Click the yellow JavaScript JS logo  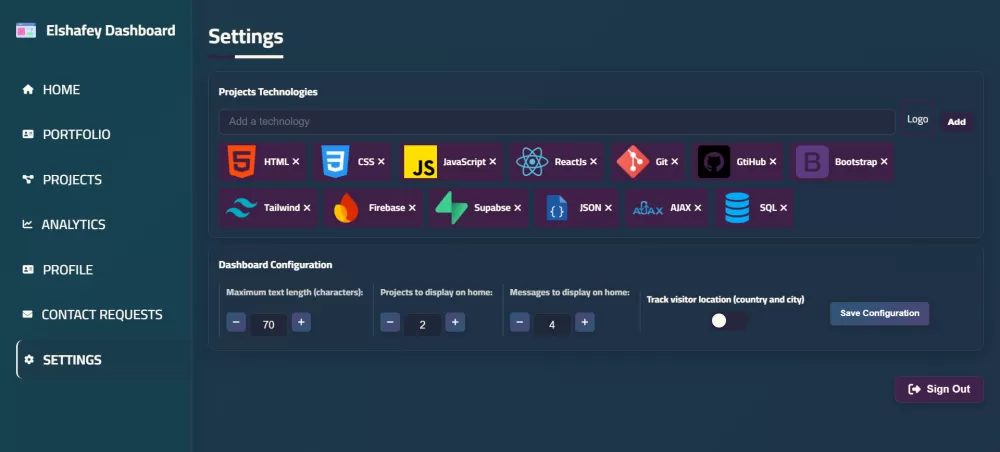(x=421, y=162)
